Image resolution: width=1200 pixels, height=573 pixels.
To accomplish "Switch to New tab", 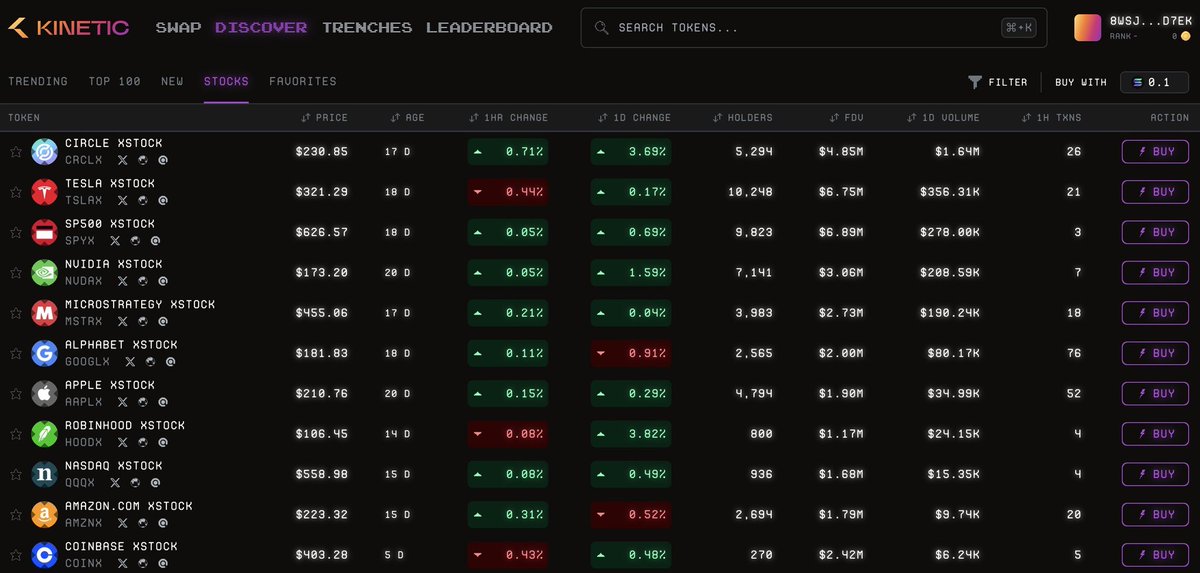I will pos(172,82).
